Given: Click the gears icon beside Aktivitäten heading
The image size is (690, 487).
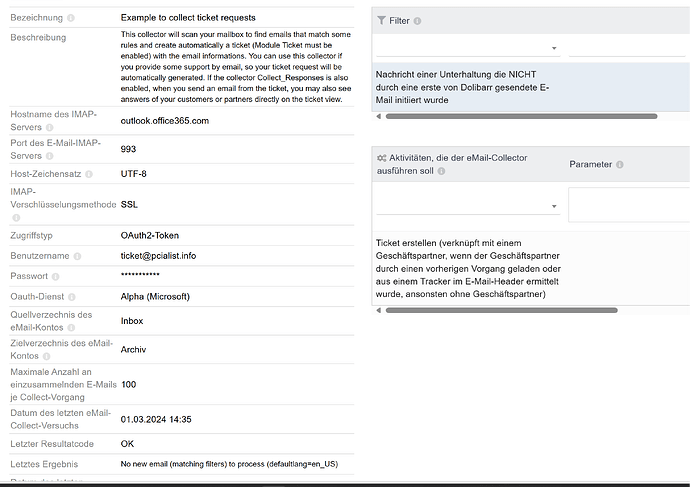Looking at the screenshot, I should 381,158.
